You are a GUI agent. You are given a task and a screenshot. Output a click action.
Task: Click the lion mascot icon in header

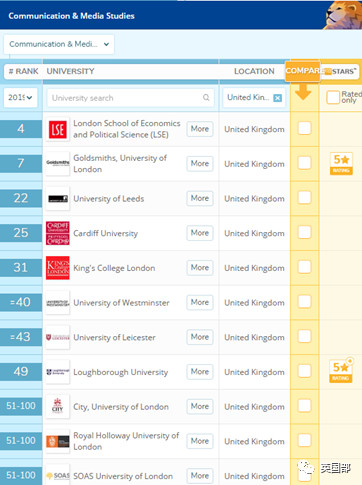point(343,15)
